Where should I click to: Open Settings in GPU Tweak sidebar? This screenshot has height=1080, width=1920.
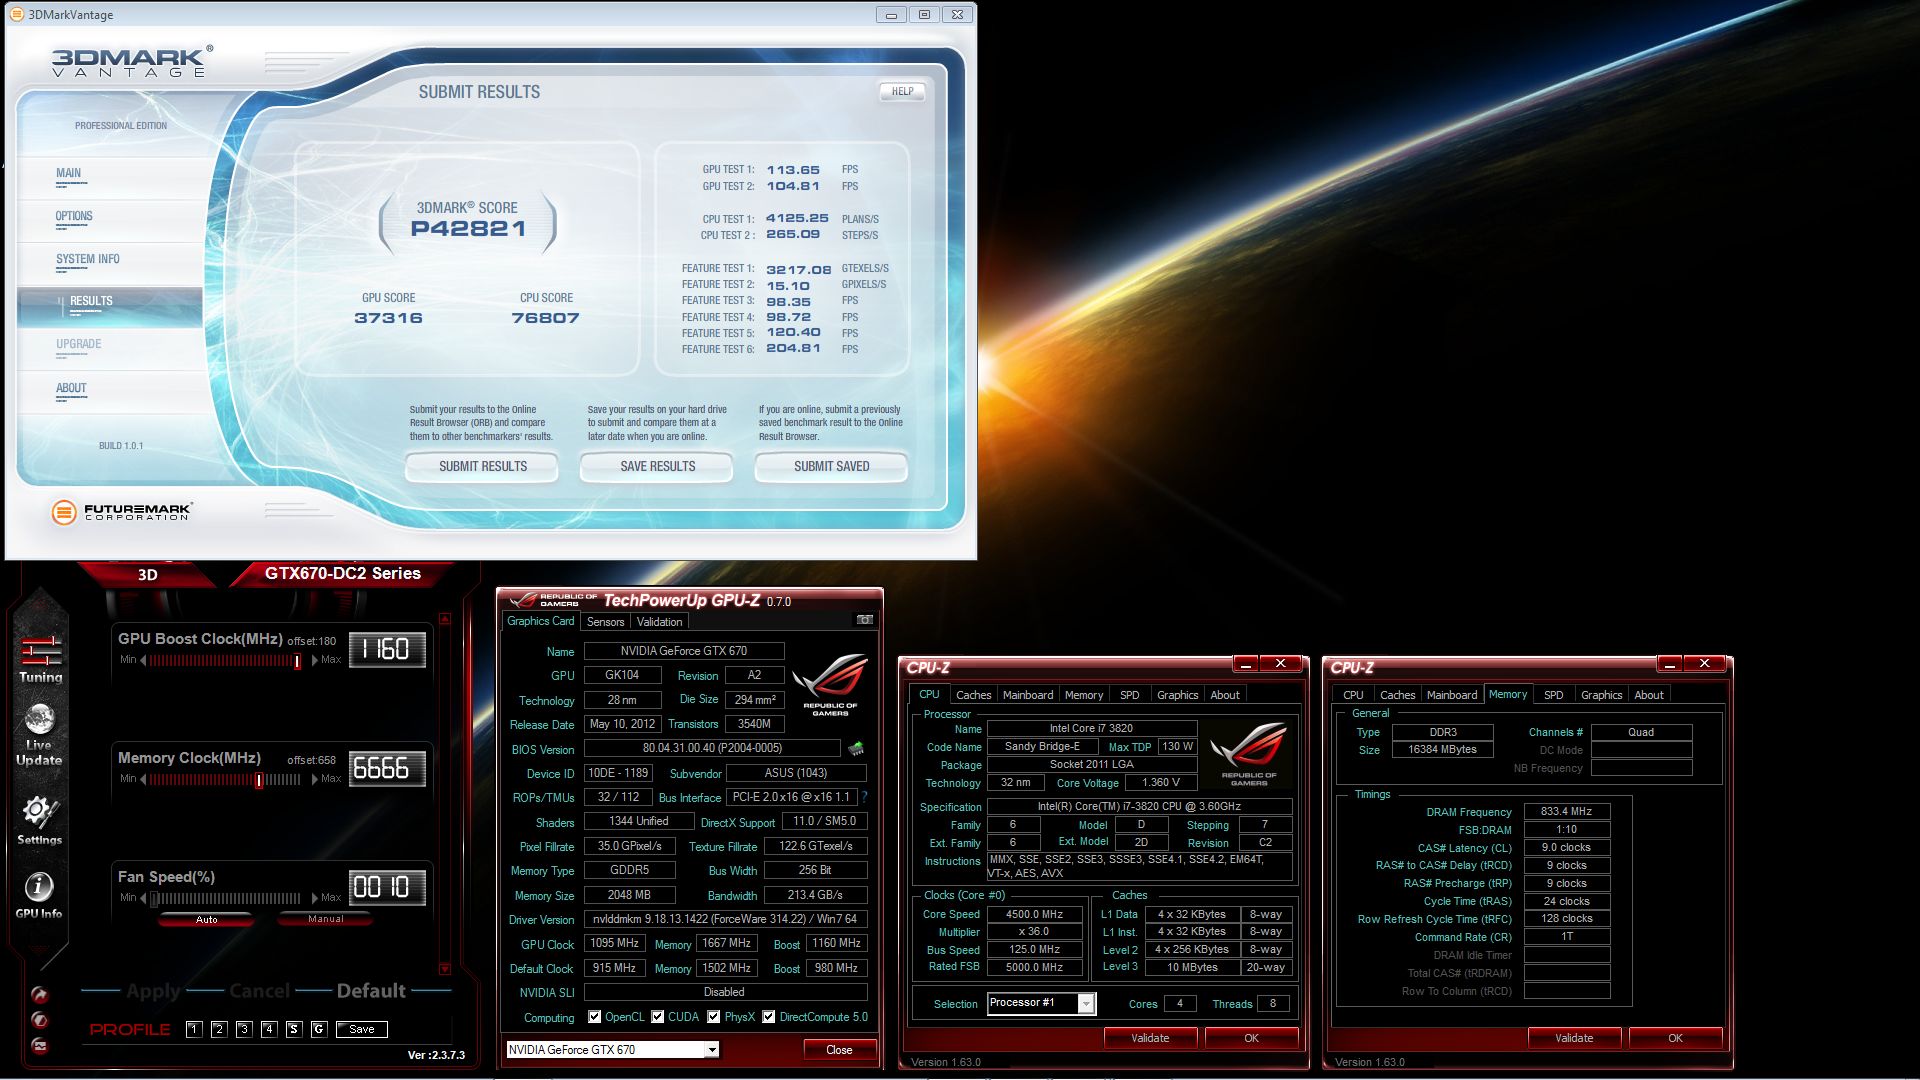click(x=40, y=820)
